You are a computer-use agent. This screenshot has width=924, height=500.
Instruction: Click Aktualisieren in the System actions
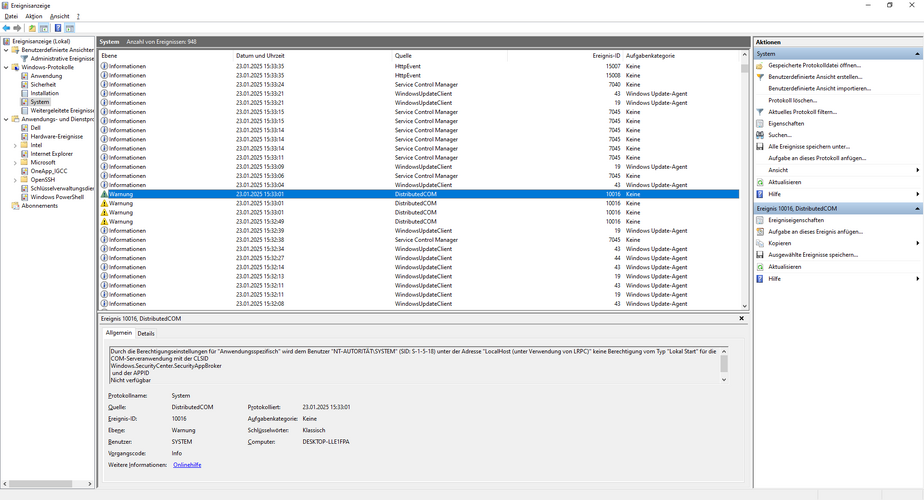click(784, 182)
